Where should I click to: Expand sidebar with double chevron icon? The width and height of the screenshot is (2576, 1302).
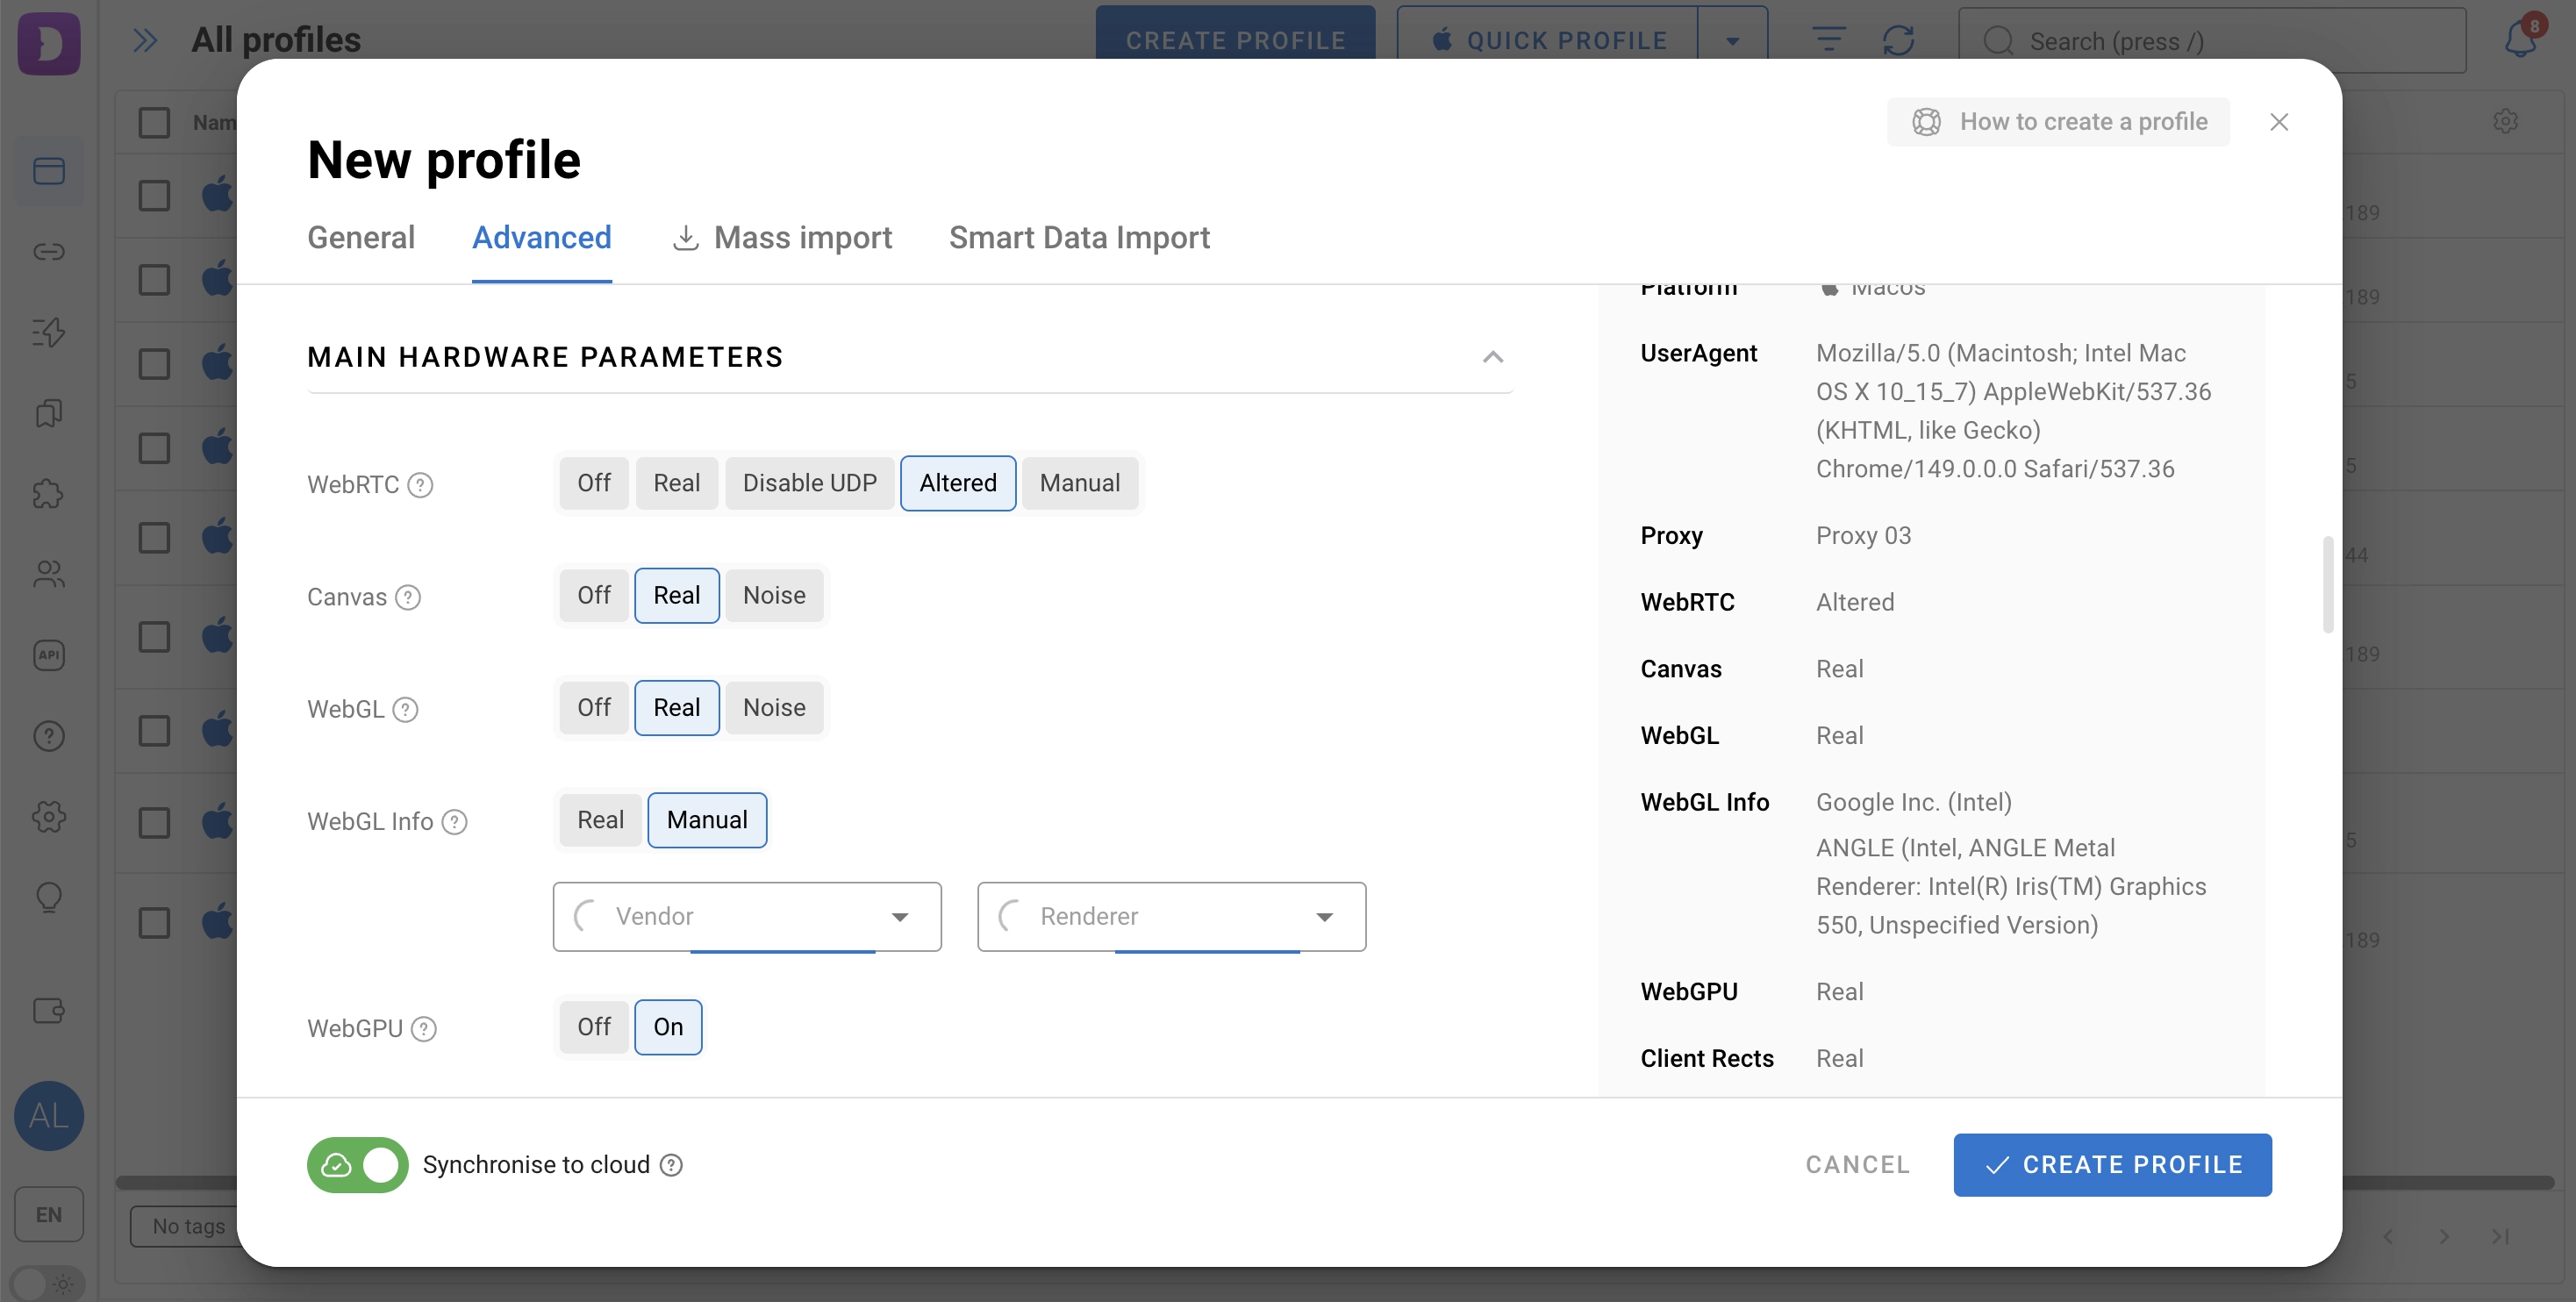coord(145,41)
